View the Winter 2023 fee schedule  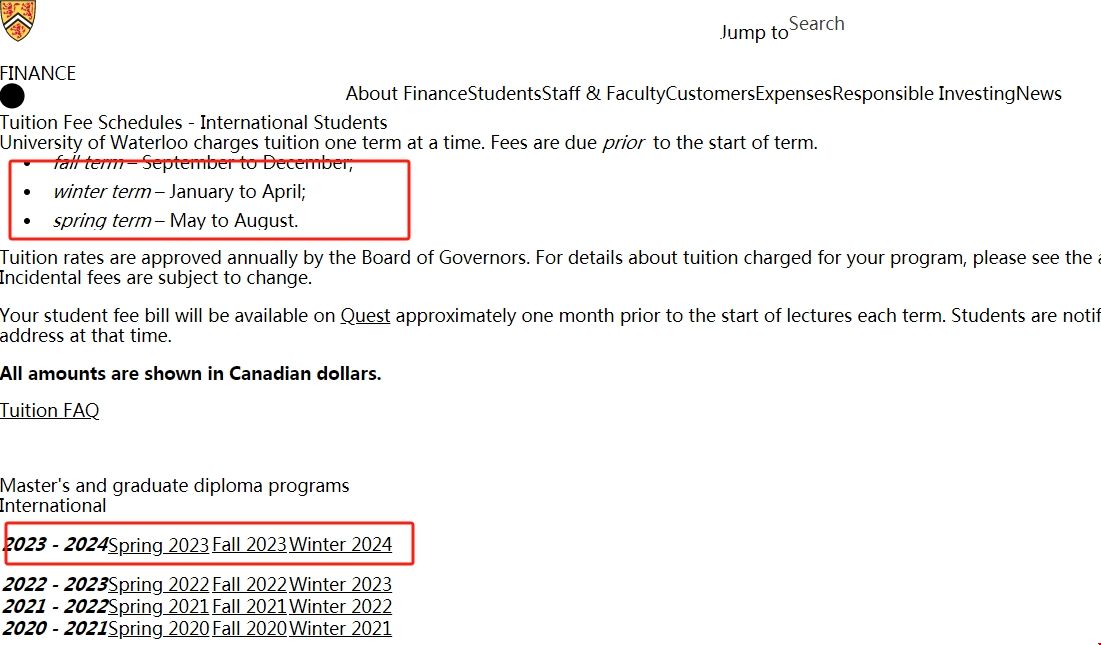[x=340, y=585]
